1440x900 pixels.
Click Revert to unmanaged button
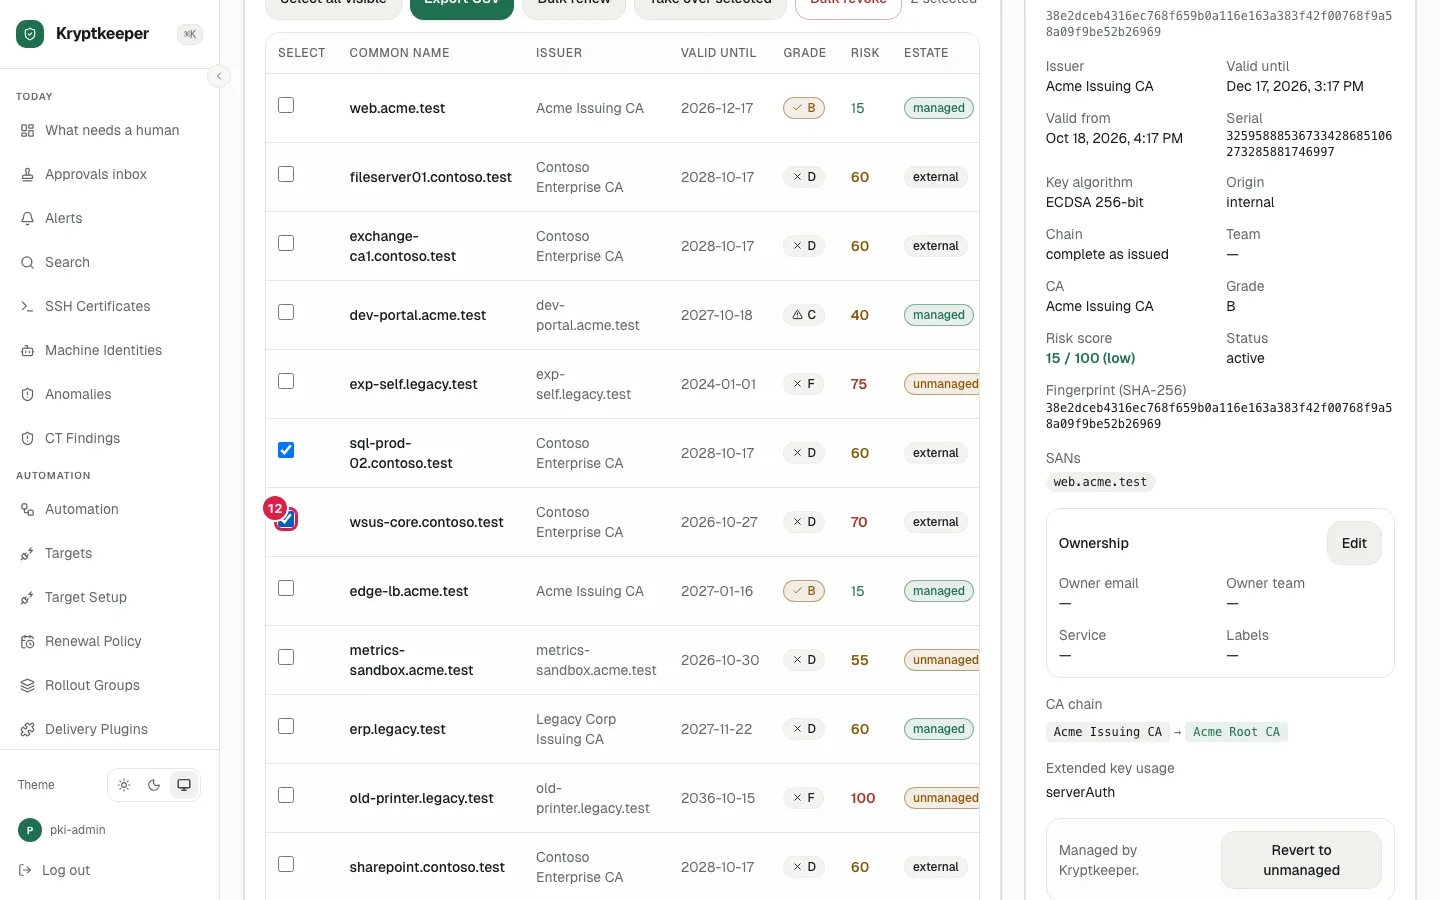click(1301, 860)
